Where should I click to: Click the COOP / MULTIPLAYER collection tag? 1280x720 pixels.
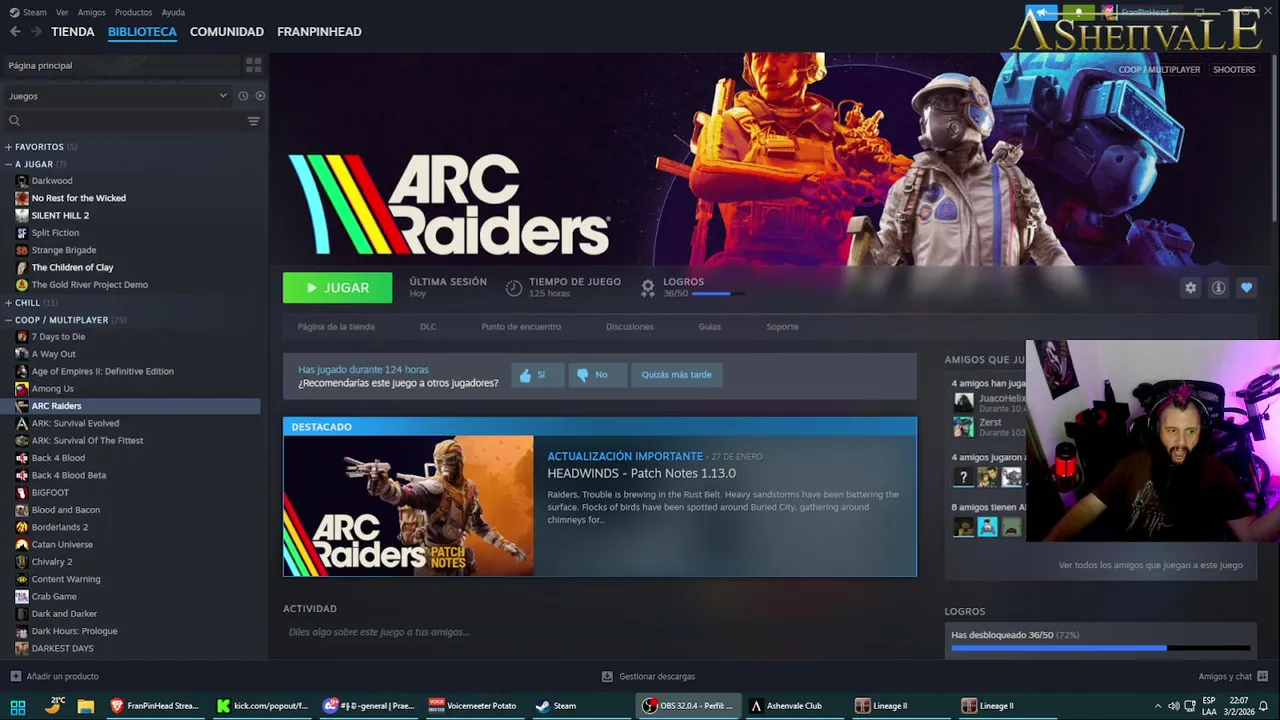tap(1159, 70)
